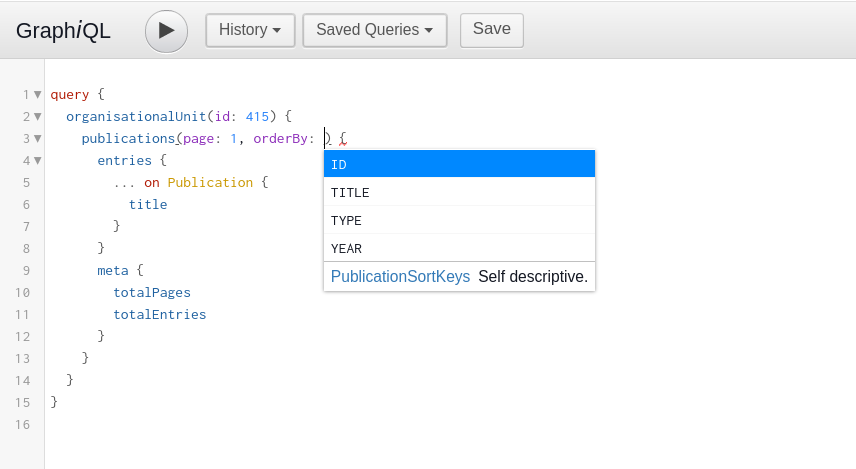Collapse publications block at line 3
Image resolution: width=856 pixels, height=469 pixels.
pos(38,139)
